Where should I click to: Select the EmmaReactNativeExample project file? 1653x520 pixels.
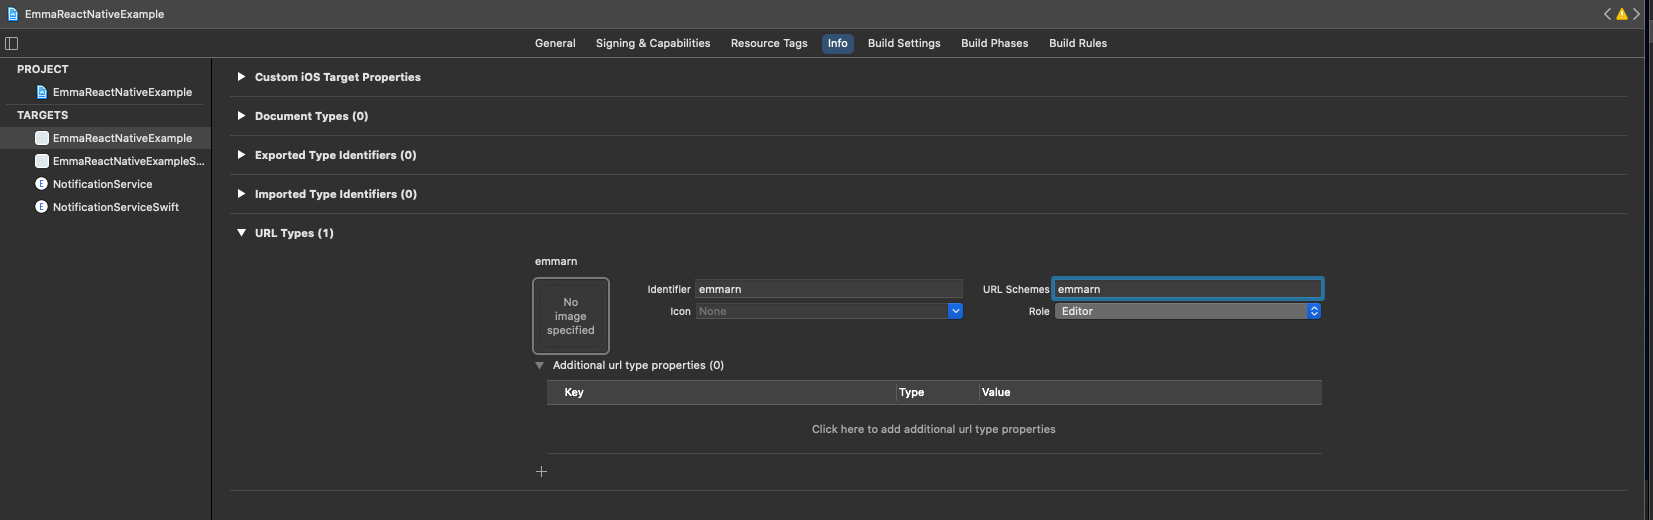(x=121, y=92)
